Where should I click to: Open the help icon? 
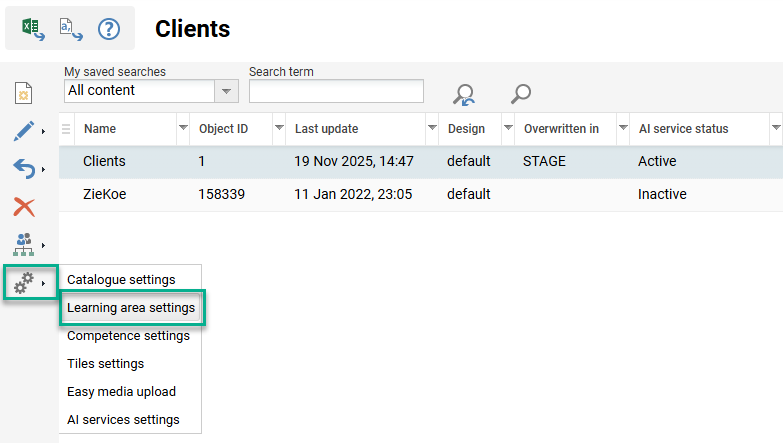(x=109, y=28)
